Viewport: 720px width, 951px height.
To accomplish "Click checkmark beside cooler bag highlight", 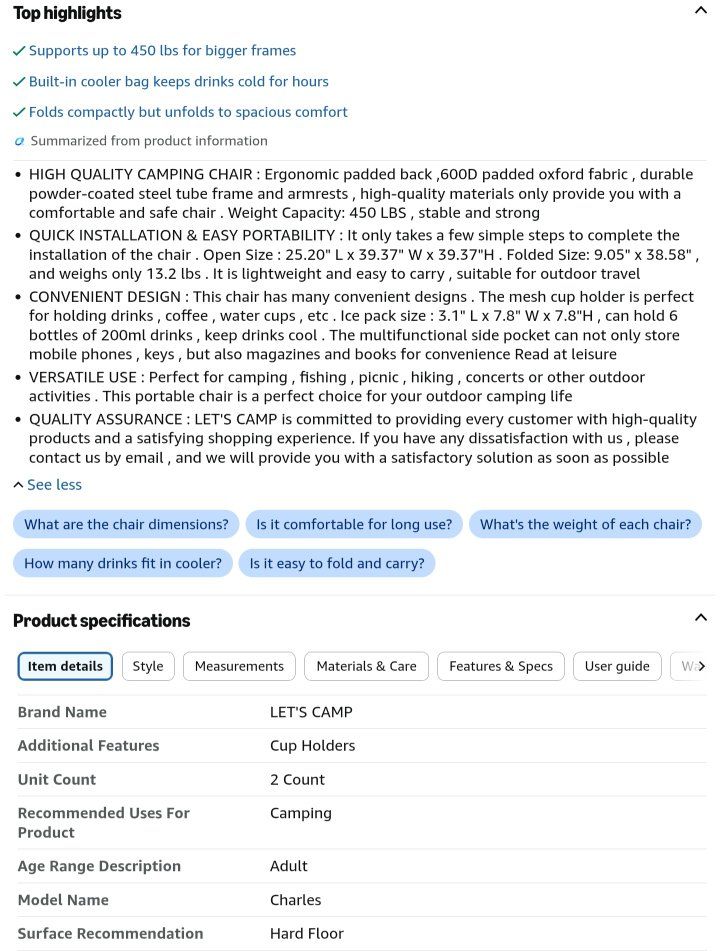I will (x=19, y=82).
